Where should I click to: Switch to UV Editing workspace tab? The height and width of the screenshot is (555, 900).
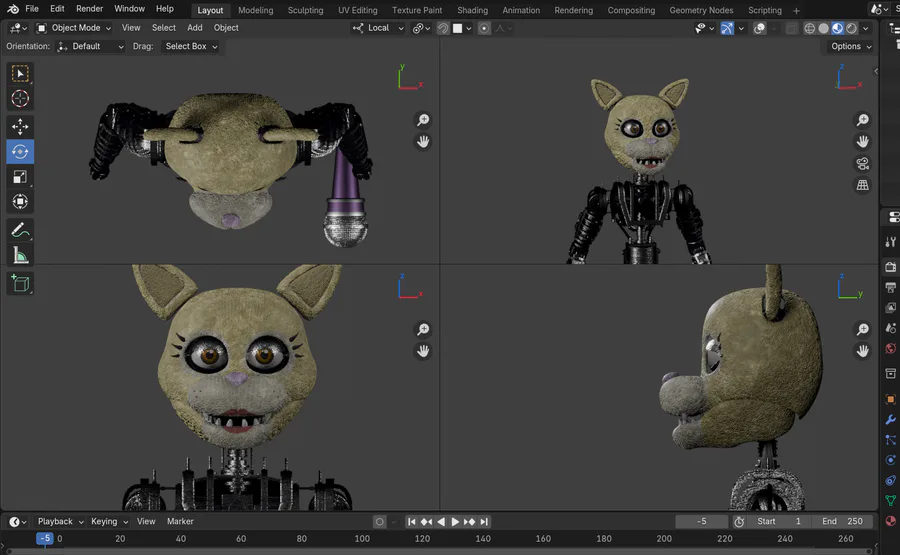pos(358,10)
